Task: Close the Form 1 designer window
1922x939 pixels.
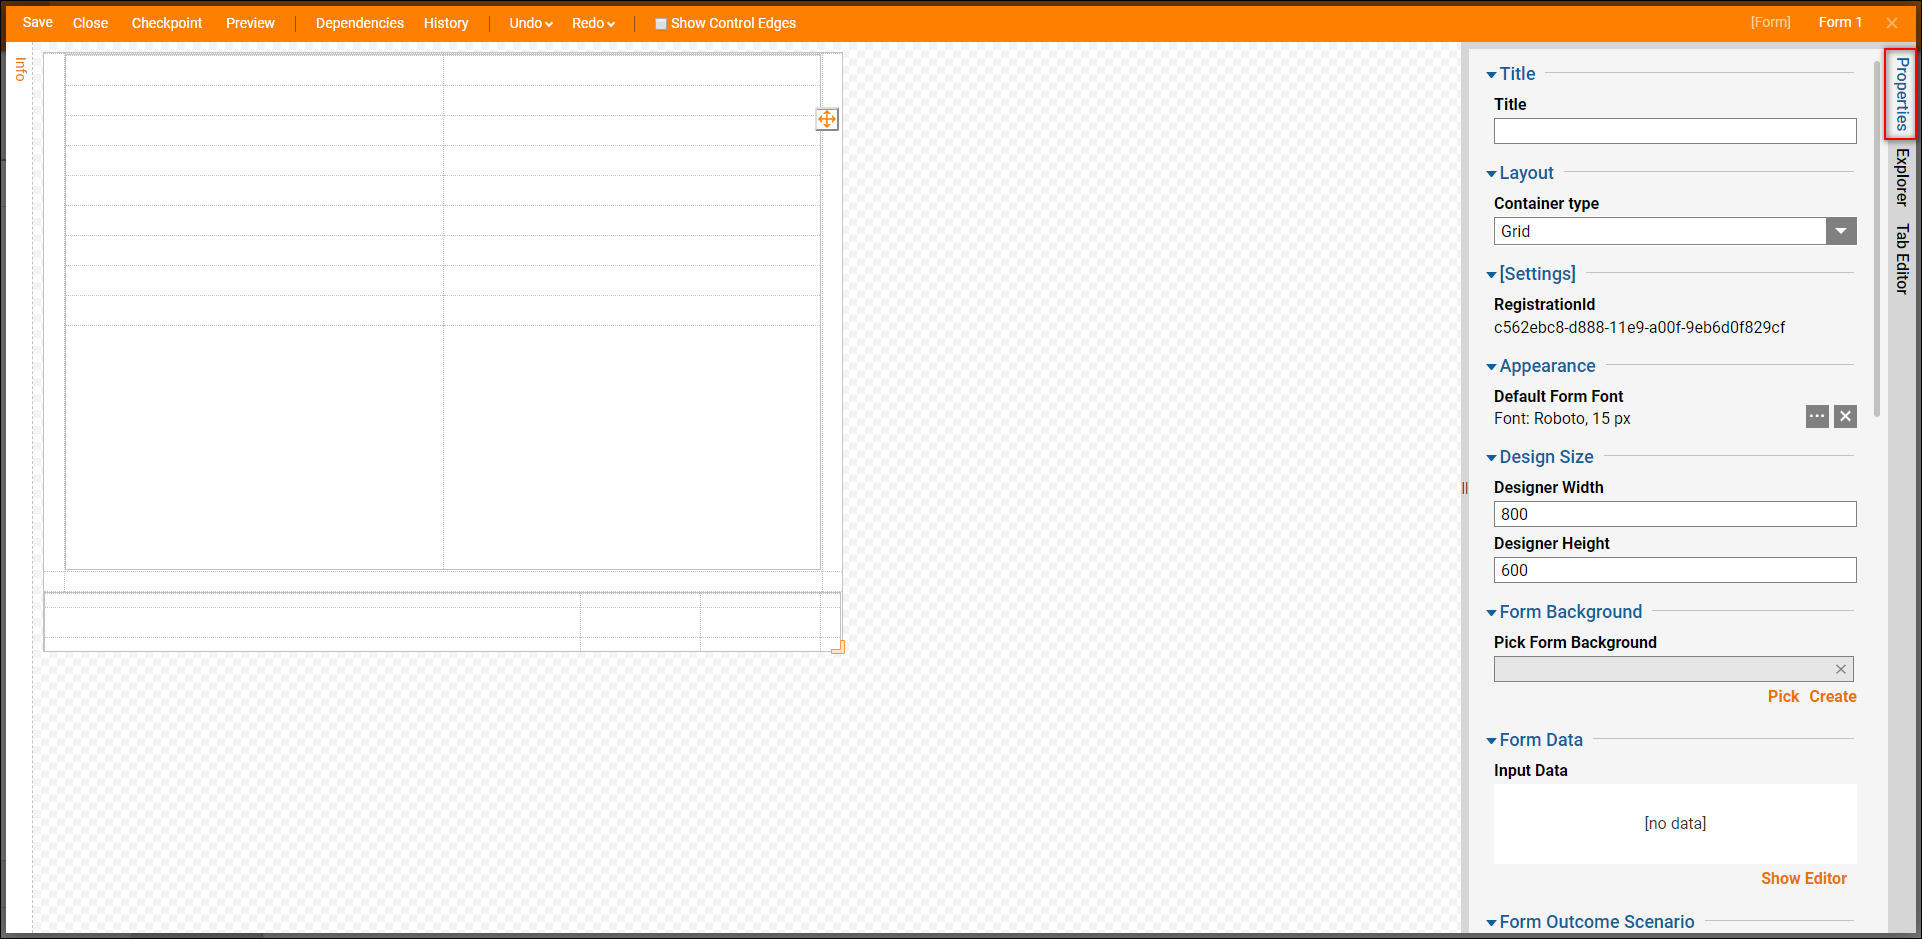Action: (1892, 22)
